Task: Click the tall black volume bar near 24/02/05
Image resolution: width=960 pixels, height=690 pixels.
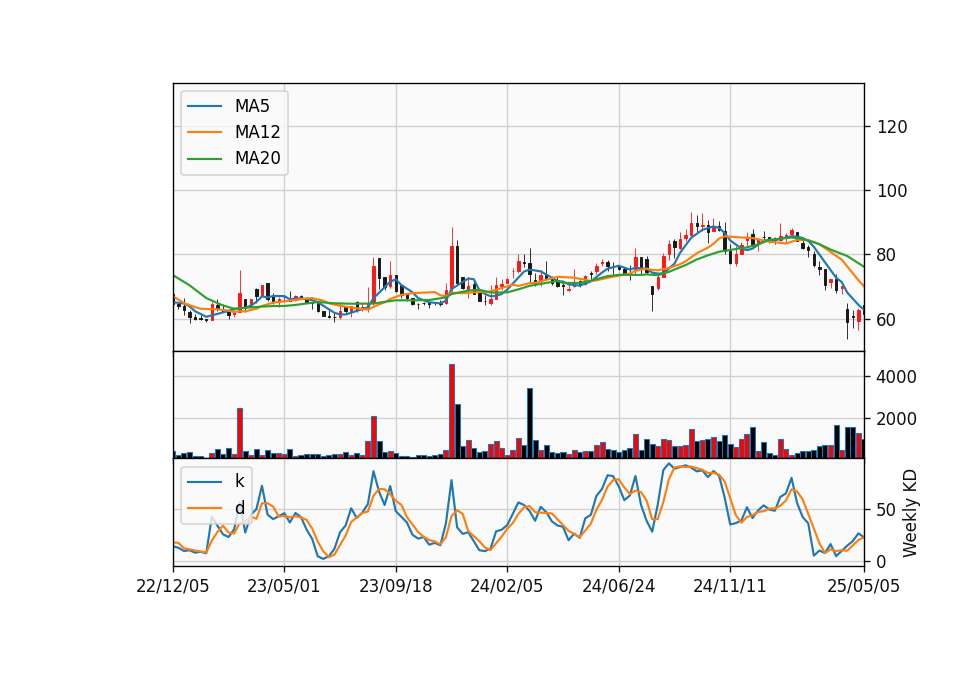Action: click(x=530, y=423)
